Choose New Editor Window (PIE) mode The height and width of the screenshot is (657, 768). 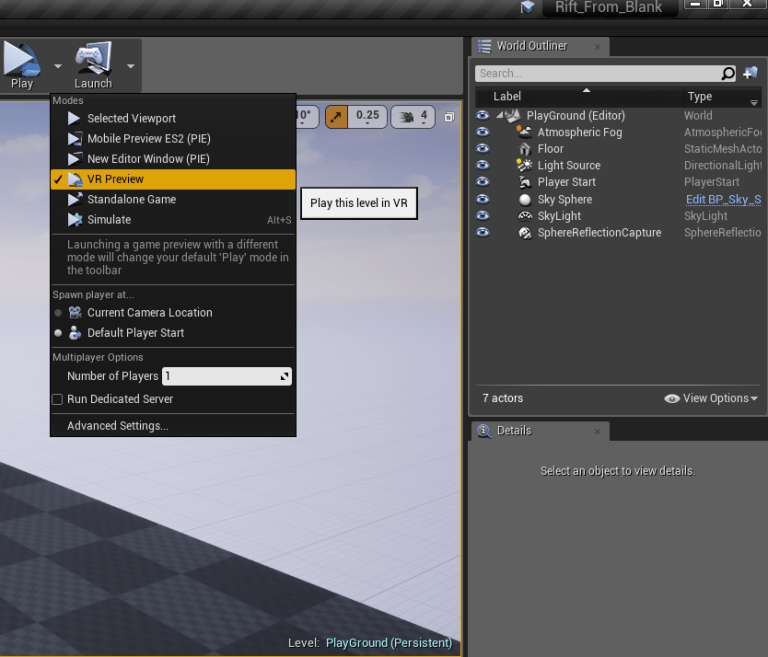click(173, 159)
